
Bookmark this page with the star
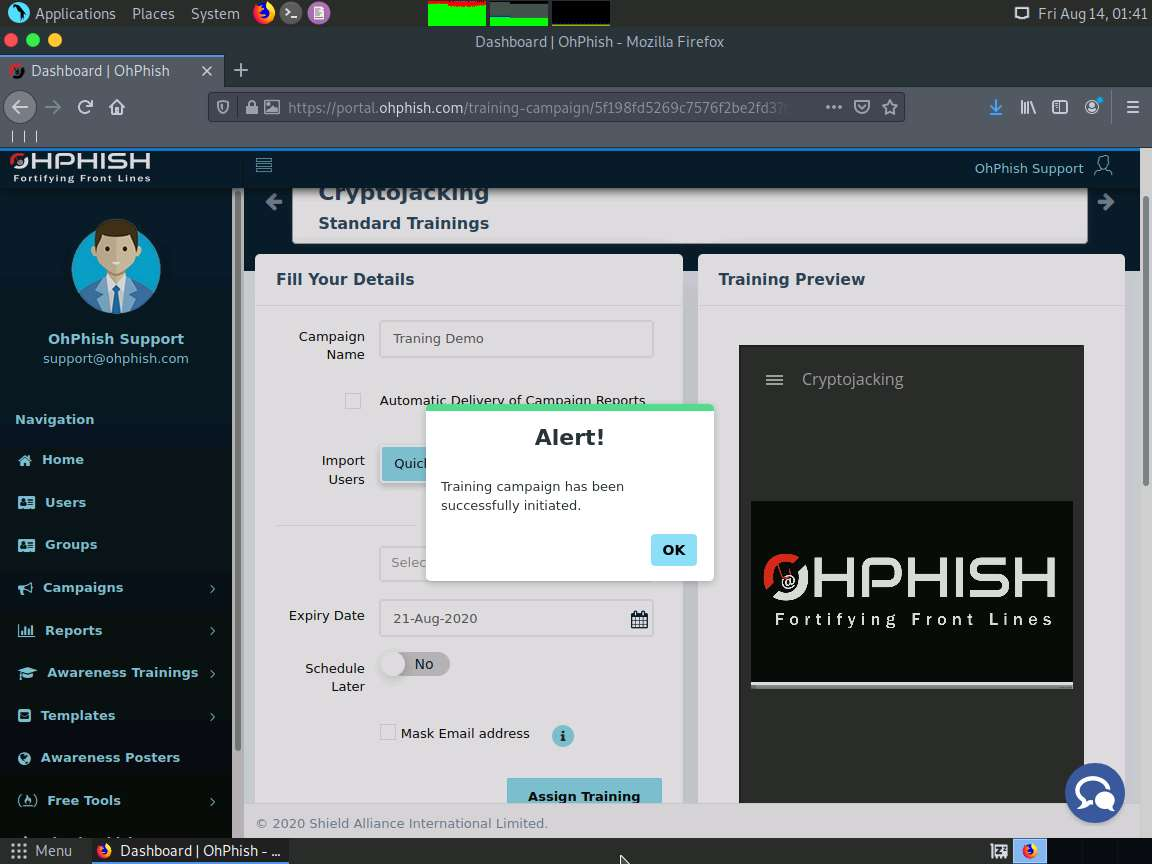(890, 107)
